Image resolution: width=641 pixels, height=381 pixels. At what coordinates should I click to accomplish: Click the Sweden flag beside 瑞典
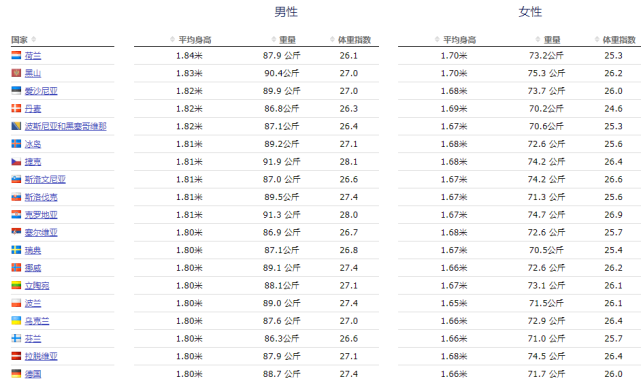16,250
